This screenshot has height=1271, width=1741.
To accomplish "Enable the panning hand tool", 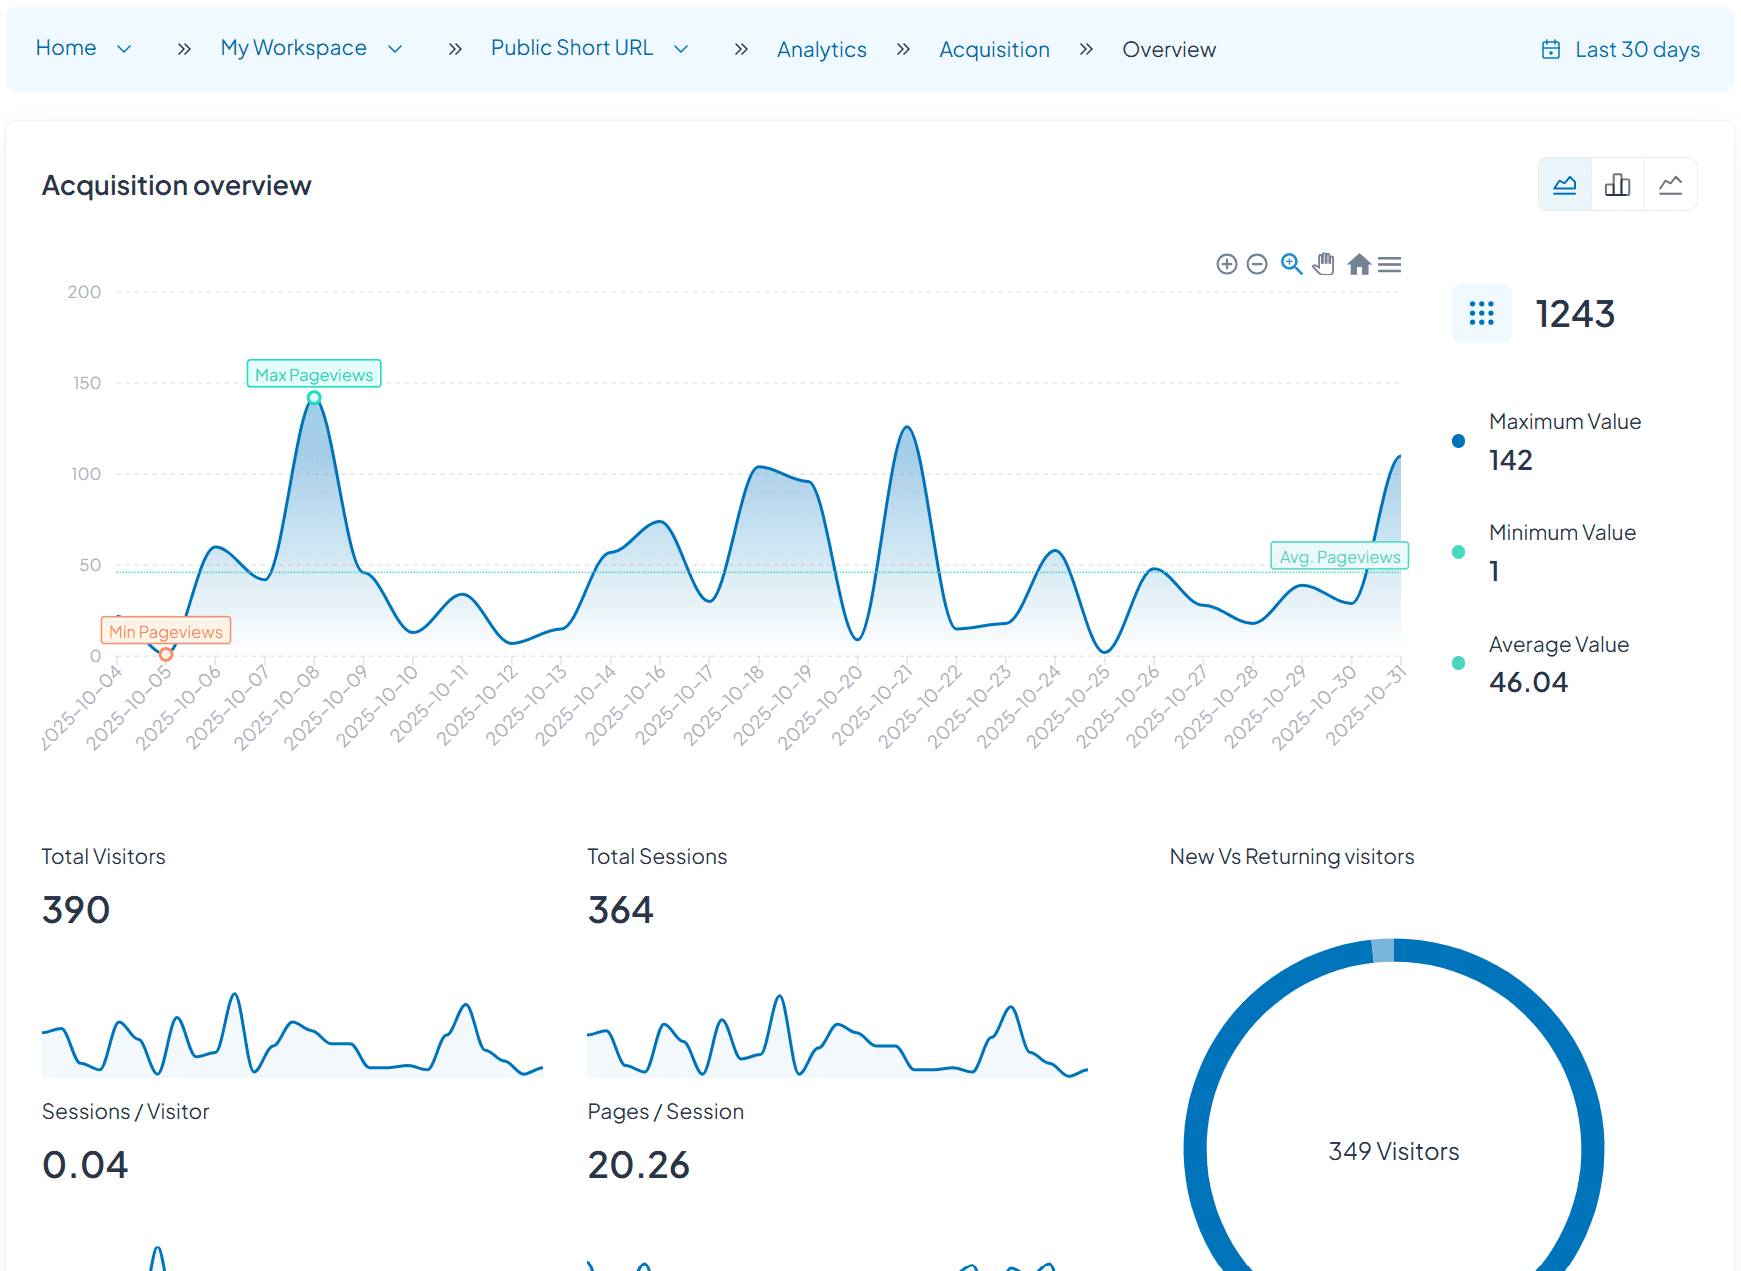I will (x=1324, y=264).
